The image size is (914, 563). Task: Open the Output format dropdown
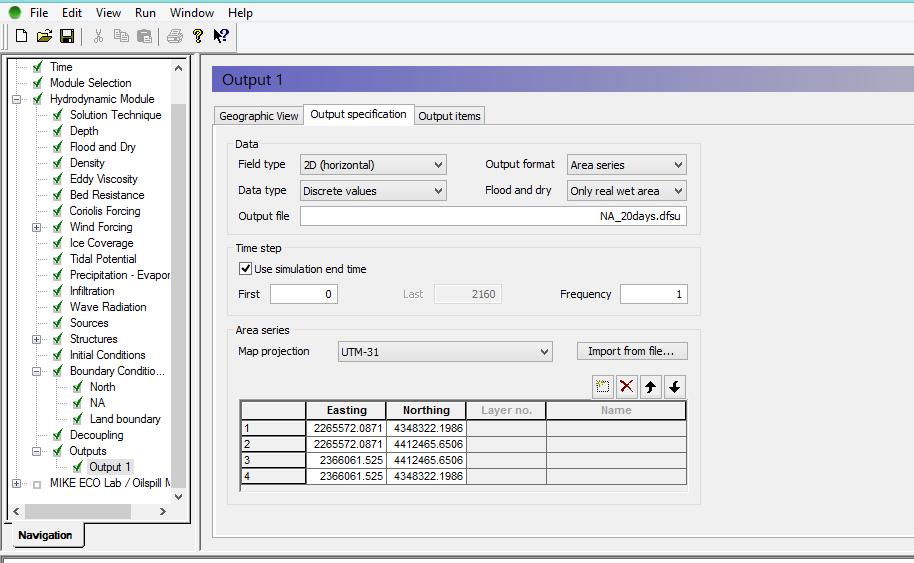pos(627,165)
